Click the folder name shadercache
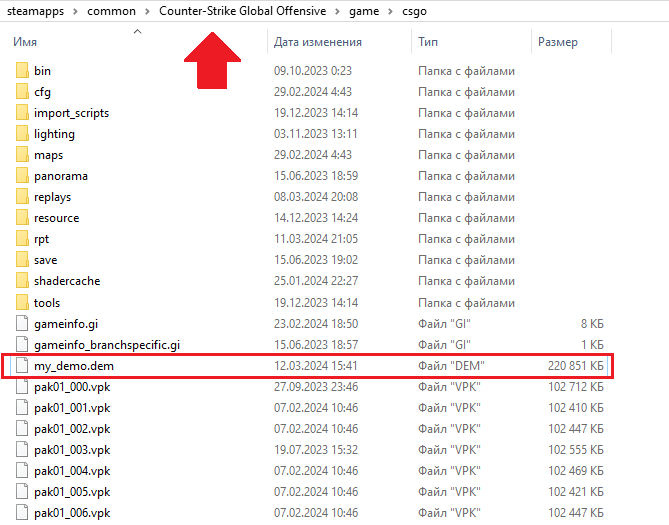The height and width of the screenshot is (525, 669). click(67, 281)
